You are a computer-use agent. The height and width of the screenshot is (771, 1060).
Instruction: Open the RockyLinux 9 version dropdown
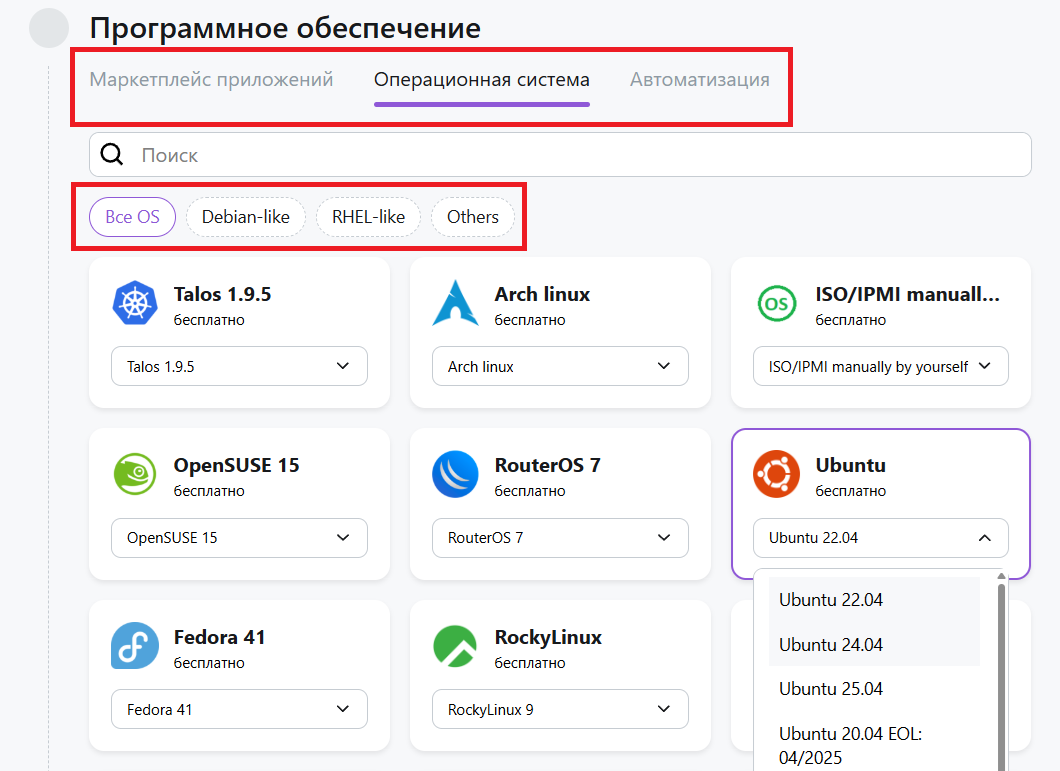560,709
